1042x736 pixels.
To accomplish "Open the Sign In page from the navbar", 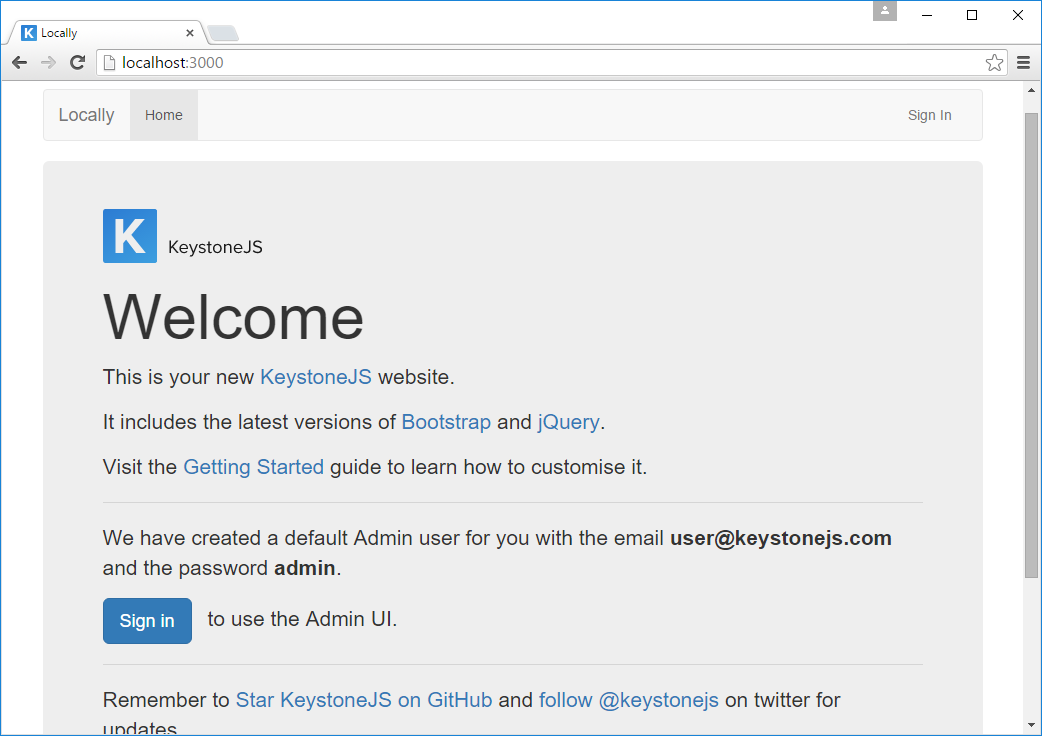I will tap(929, 114).
